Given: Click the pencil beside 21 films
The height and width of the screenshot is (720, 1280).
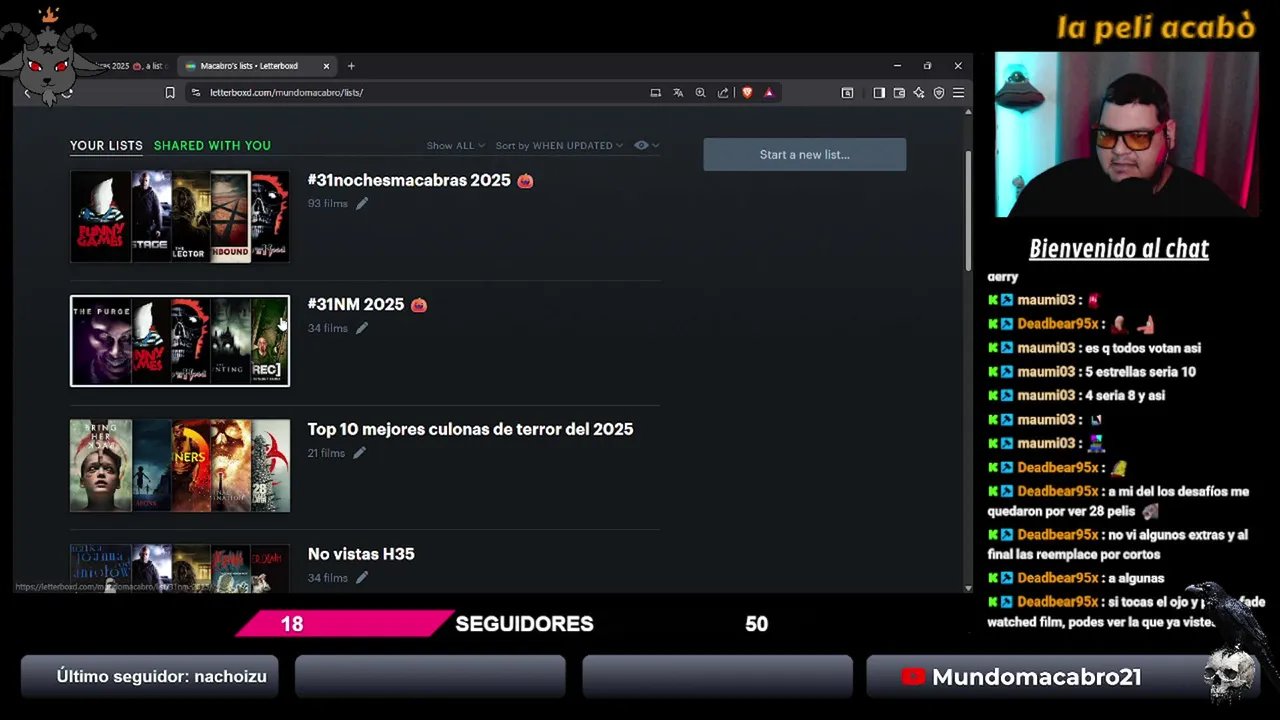Looking at the screenshot, I should (359, 453).
